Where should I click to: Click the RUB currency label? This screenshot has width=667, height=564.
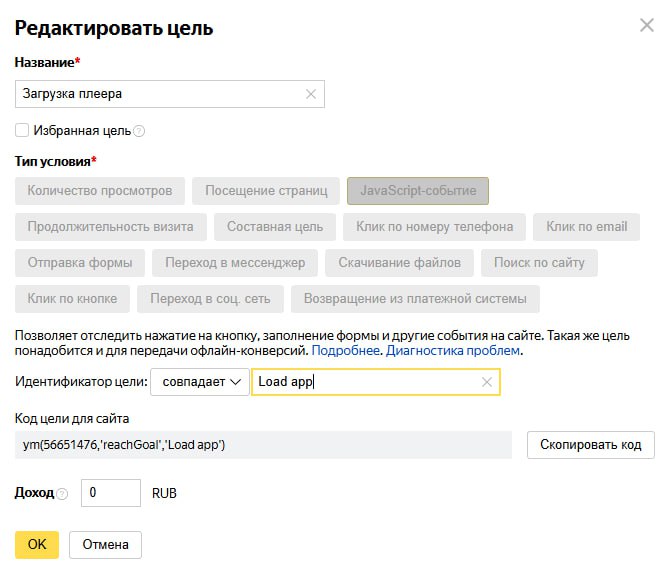pyautogui.click(x=164, y=493)
